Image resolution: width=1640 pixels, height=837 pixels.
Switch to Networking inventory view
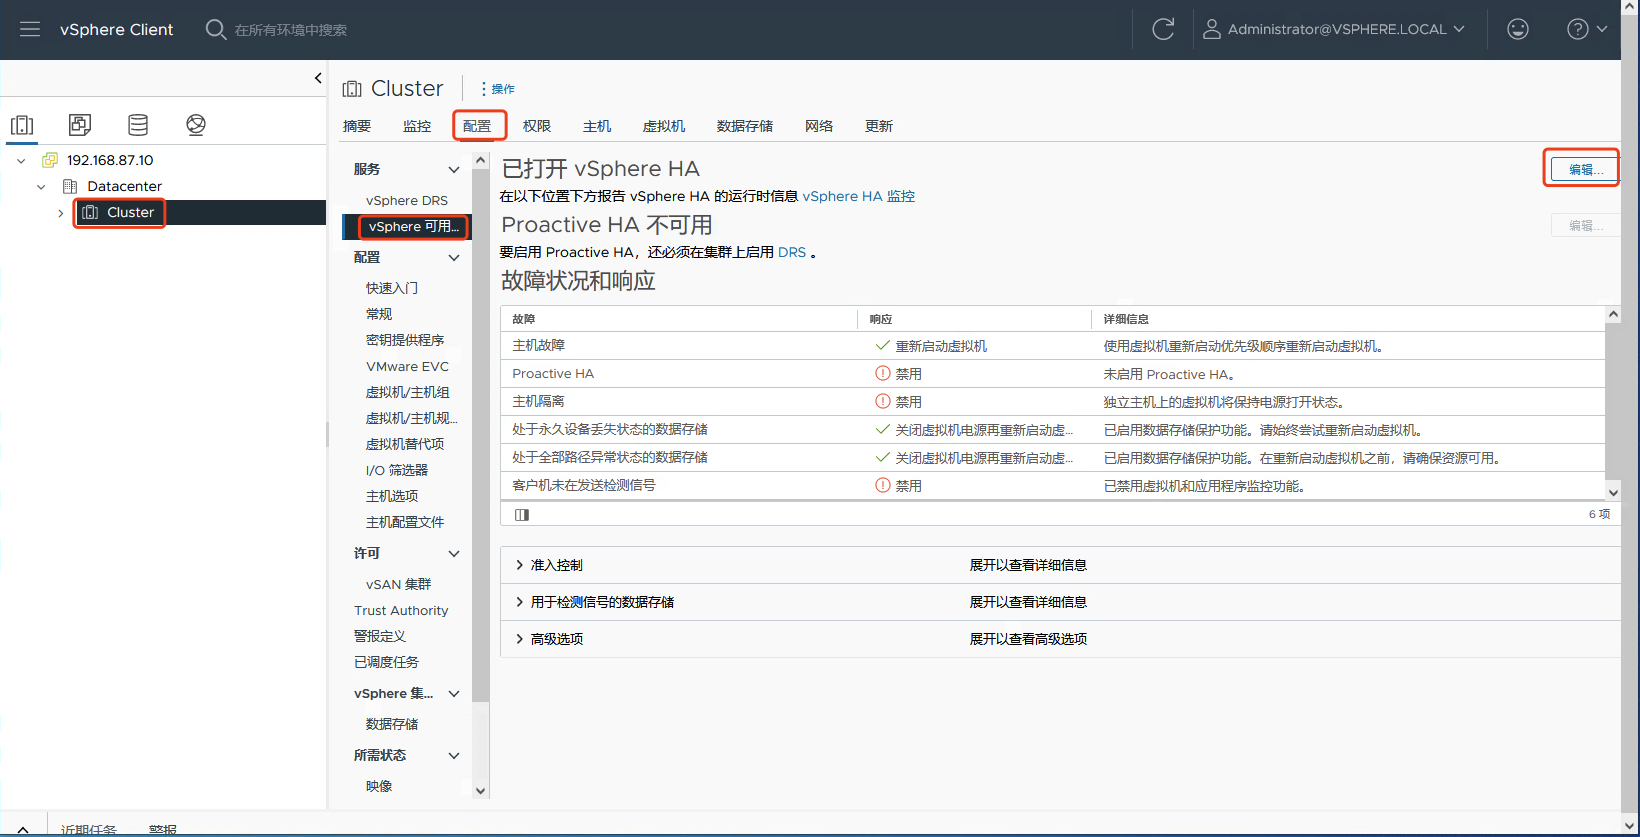tap(196, 125)
